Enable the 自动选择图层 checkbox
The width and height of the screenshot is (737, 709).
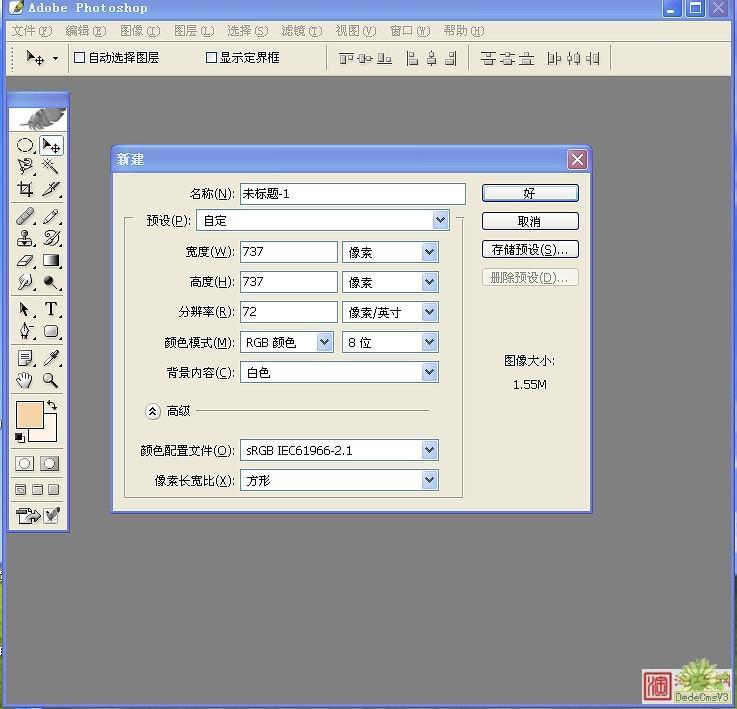79,58
